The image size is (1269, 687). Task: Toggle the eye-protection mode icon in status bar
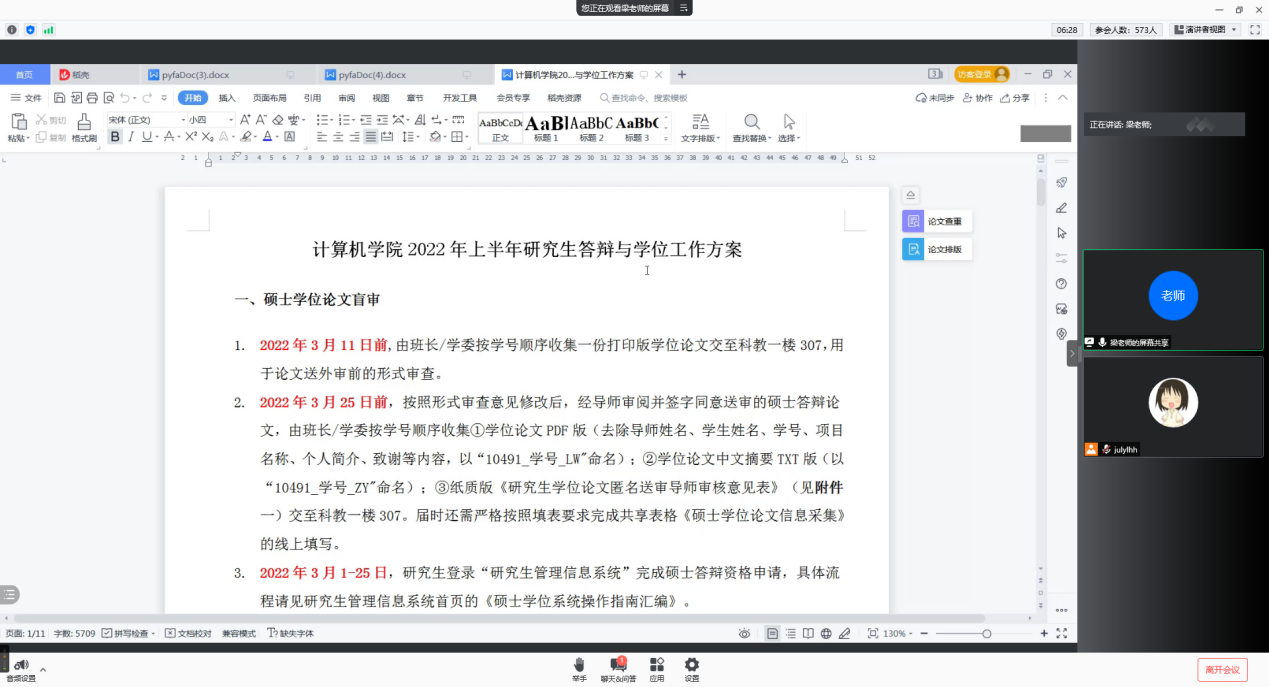tap(744, 633)
